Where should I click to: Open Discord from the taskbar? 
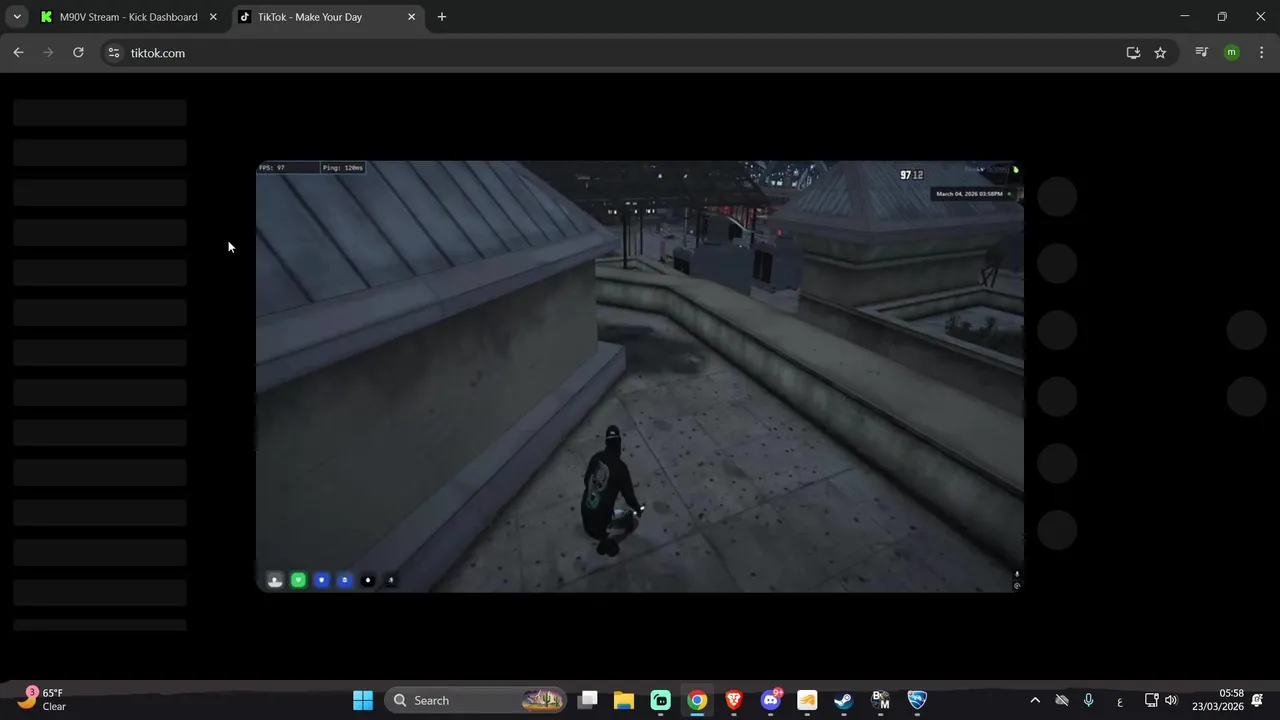[771, 700]
